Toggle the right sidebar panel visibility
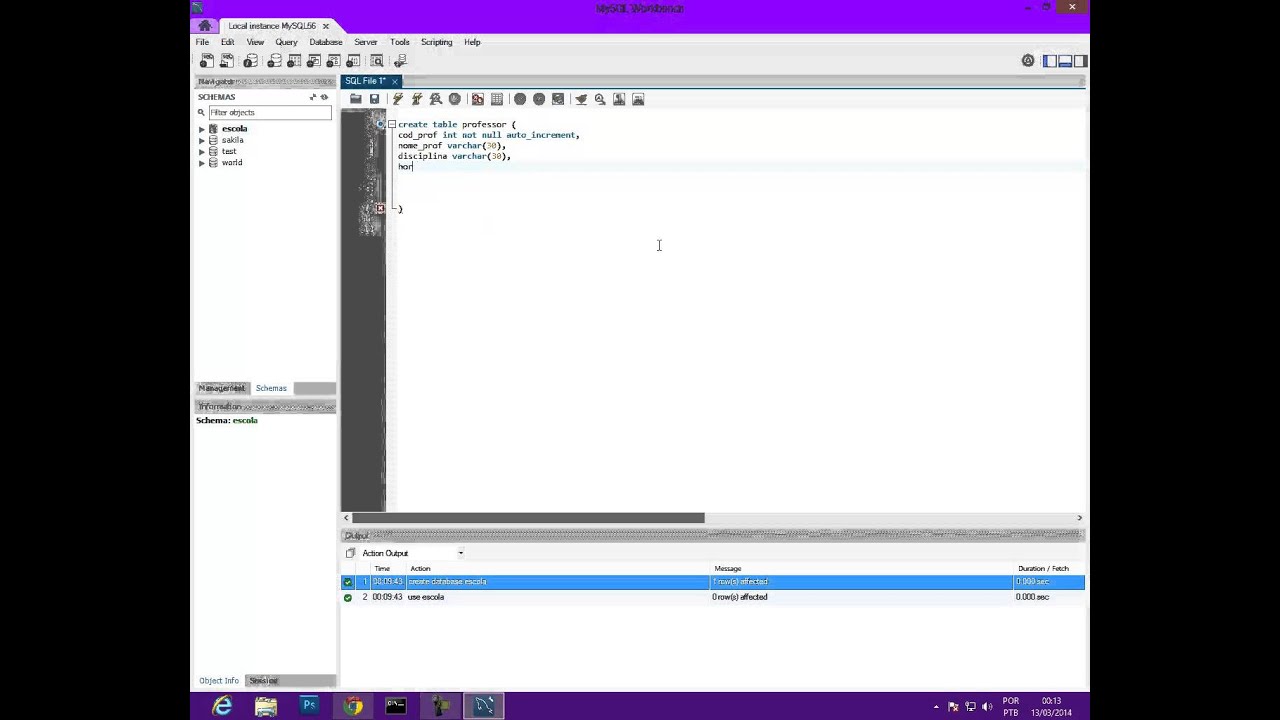The width and height of the screenshot is (1280, 720). click(x=1081, y=61)
